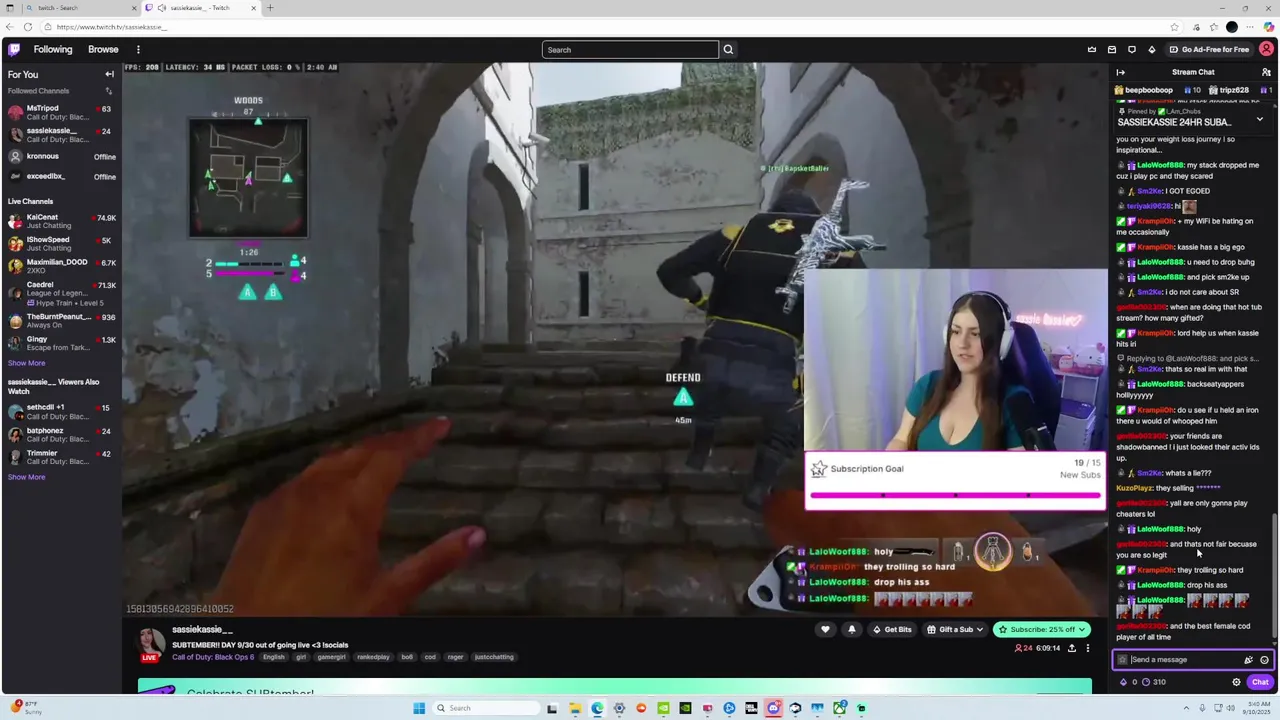Screen dimensions: 1280x720
Task: Follow the channel with the heart icon
Action: pyautogui.click(x=825, y=629)
